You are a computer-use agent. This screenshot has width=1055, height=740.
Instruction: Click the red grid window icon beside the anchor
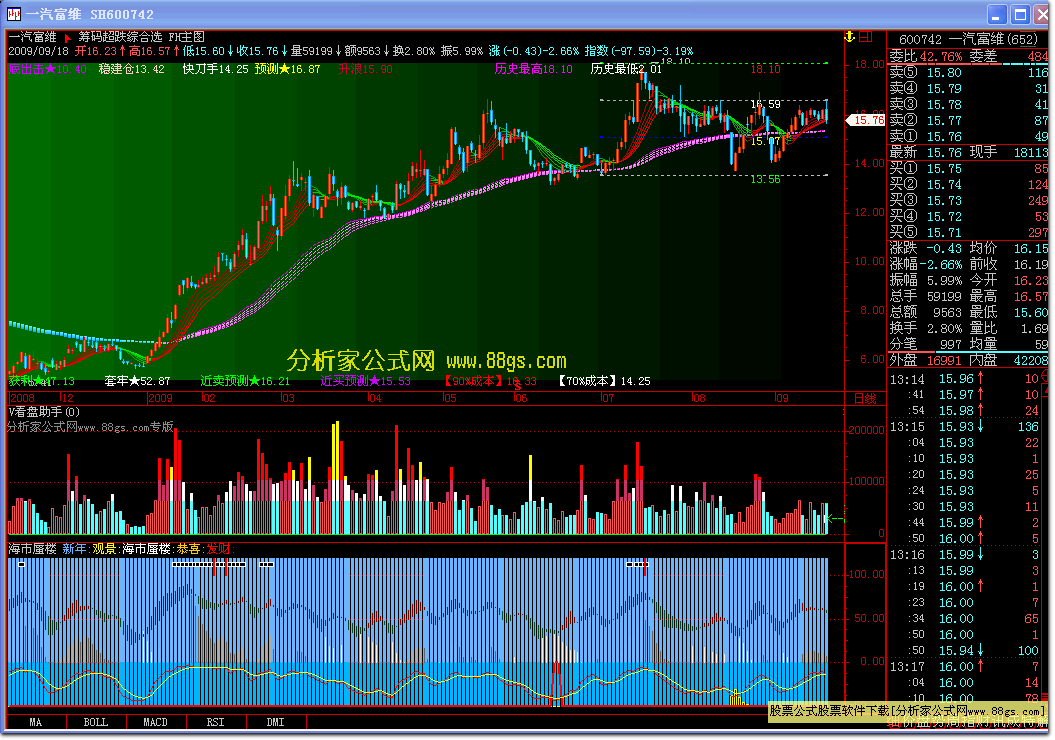click(x=865, y=36)
